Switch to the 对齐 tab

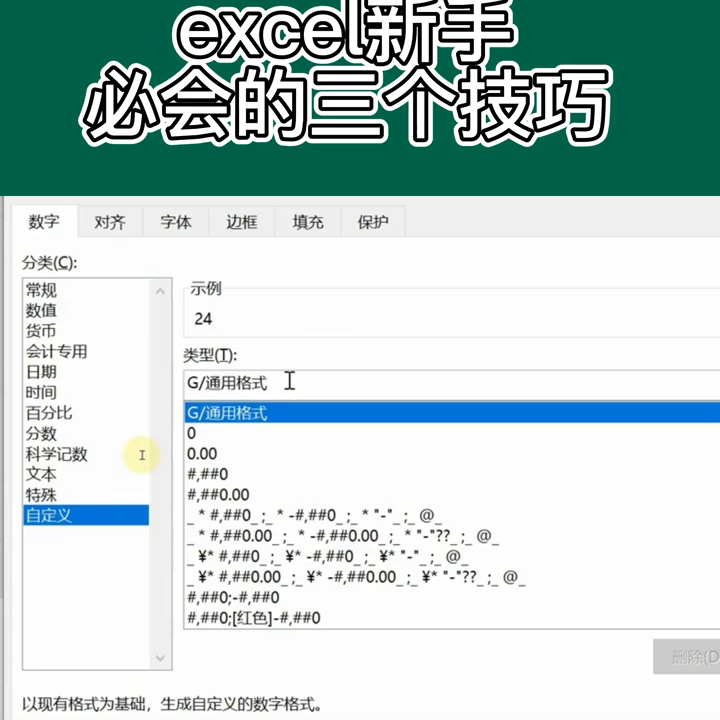pos(110,222)
